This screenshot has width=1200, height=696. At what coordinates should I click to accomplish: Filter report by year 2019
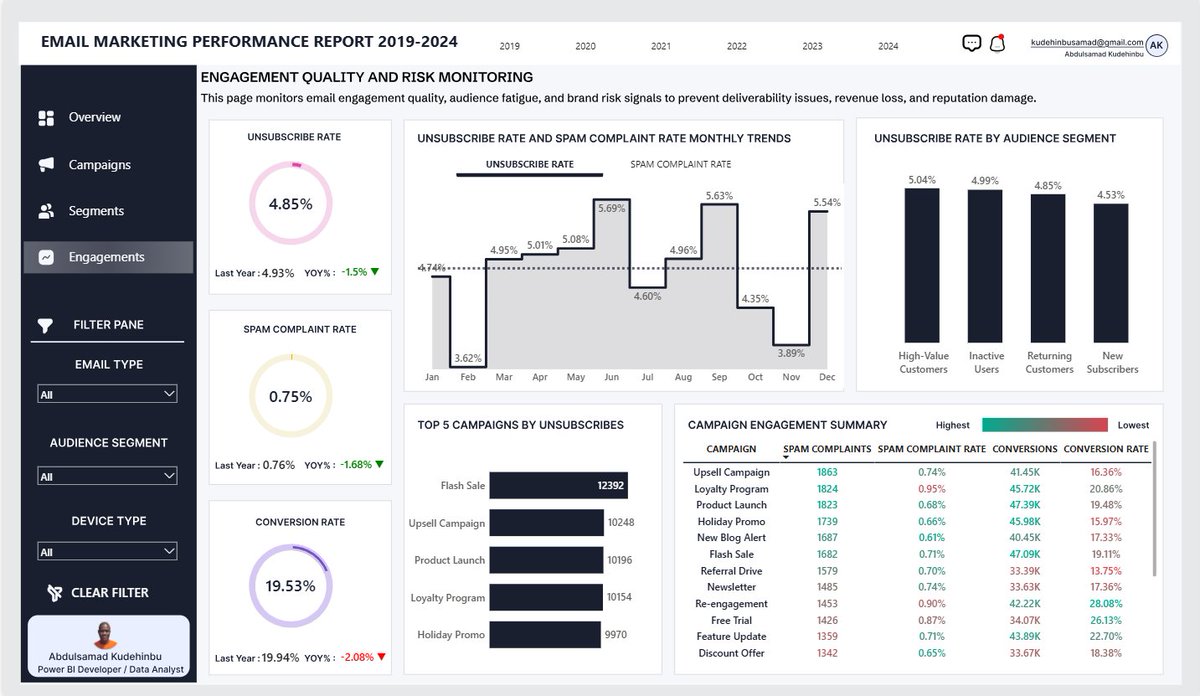tap(509, 46)
